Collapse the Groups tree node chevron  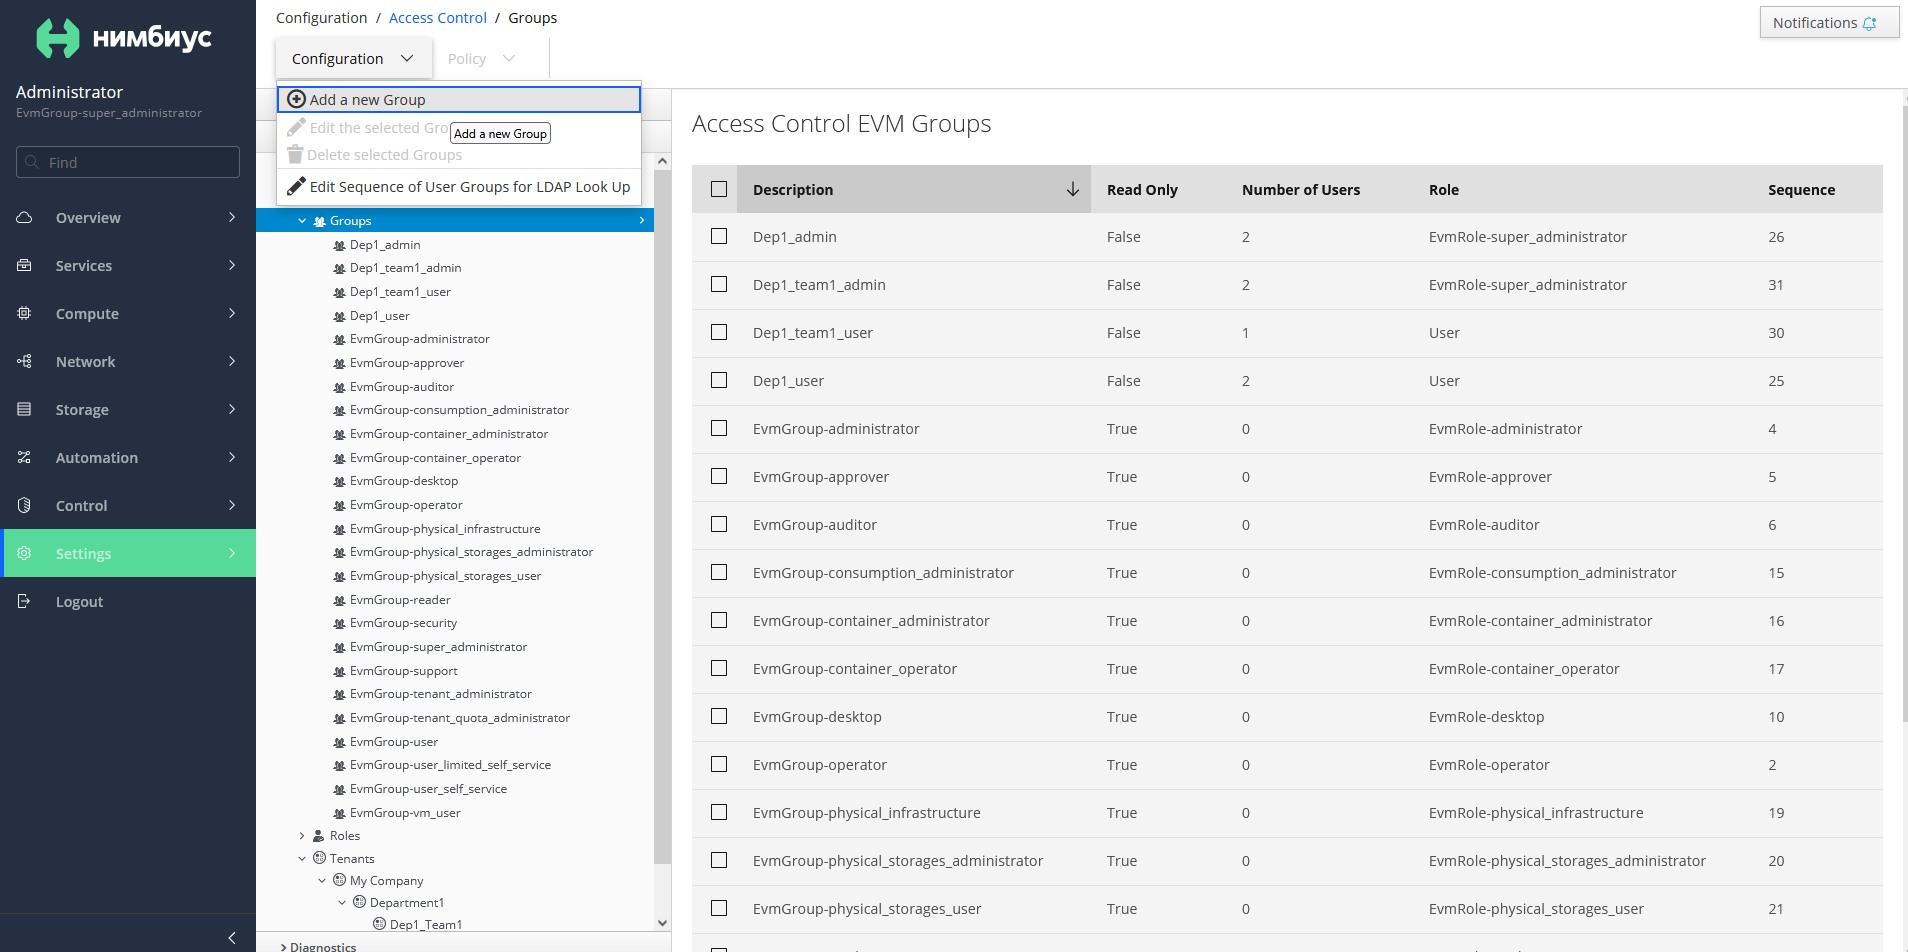pos(302,221)
